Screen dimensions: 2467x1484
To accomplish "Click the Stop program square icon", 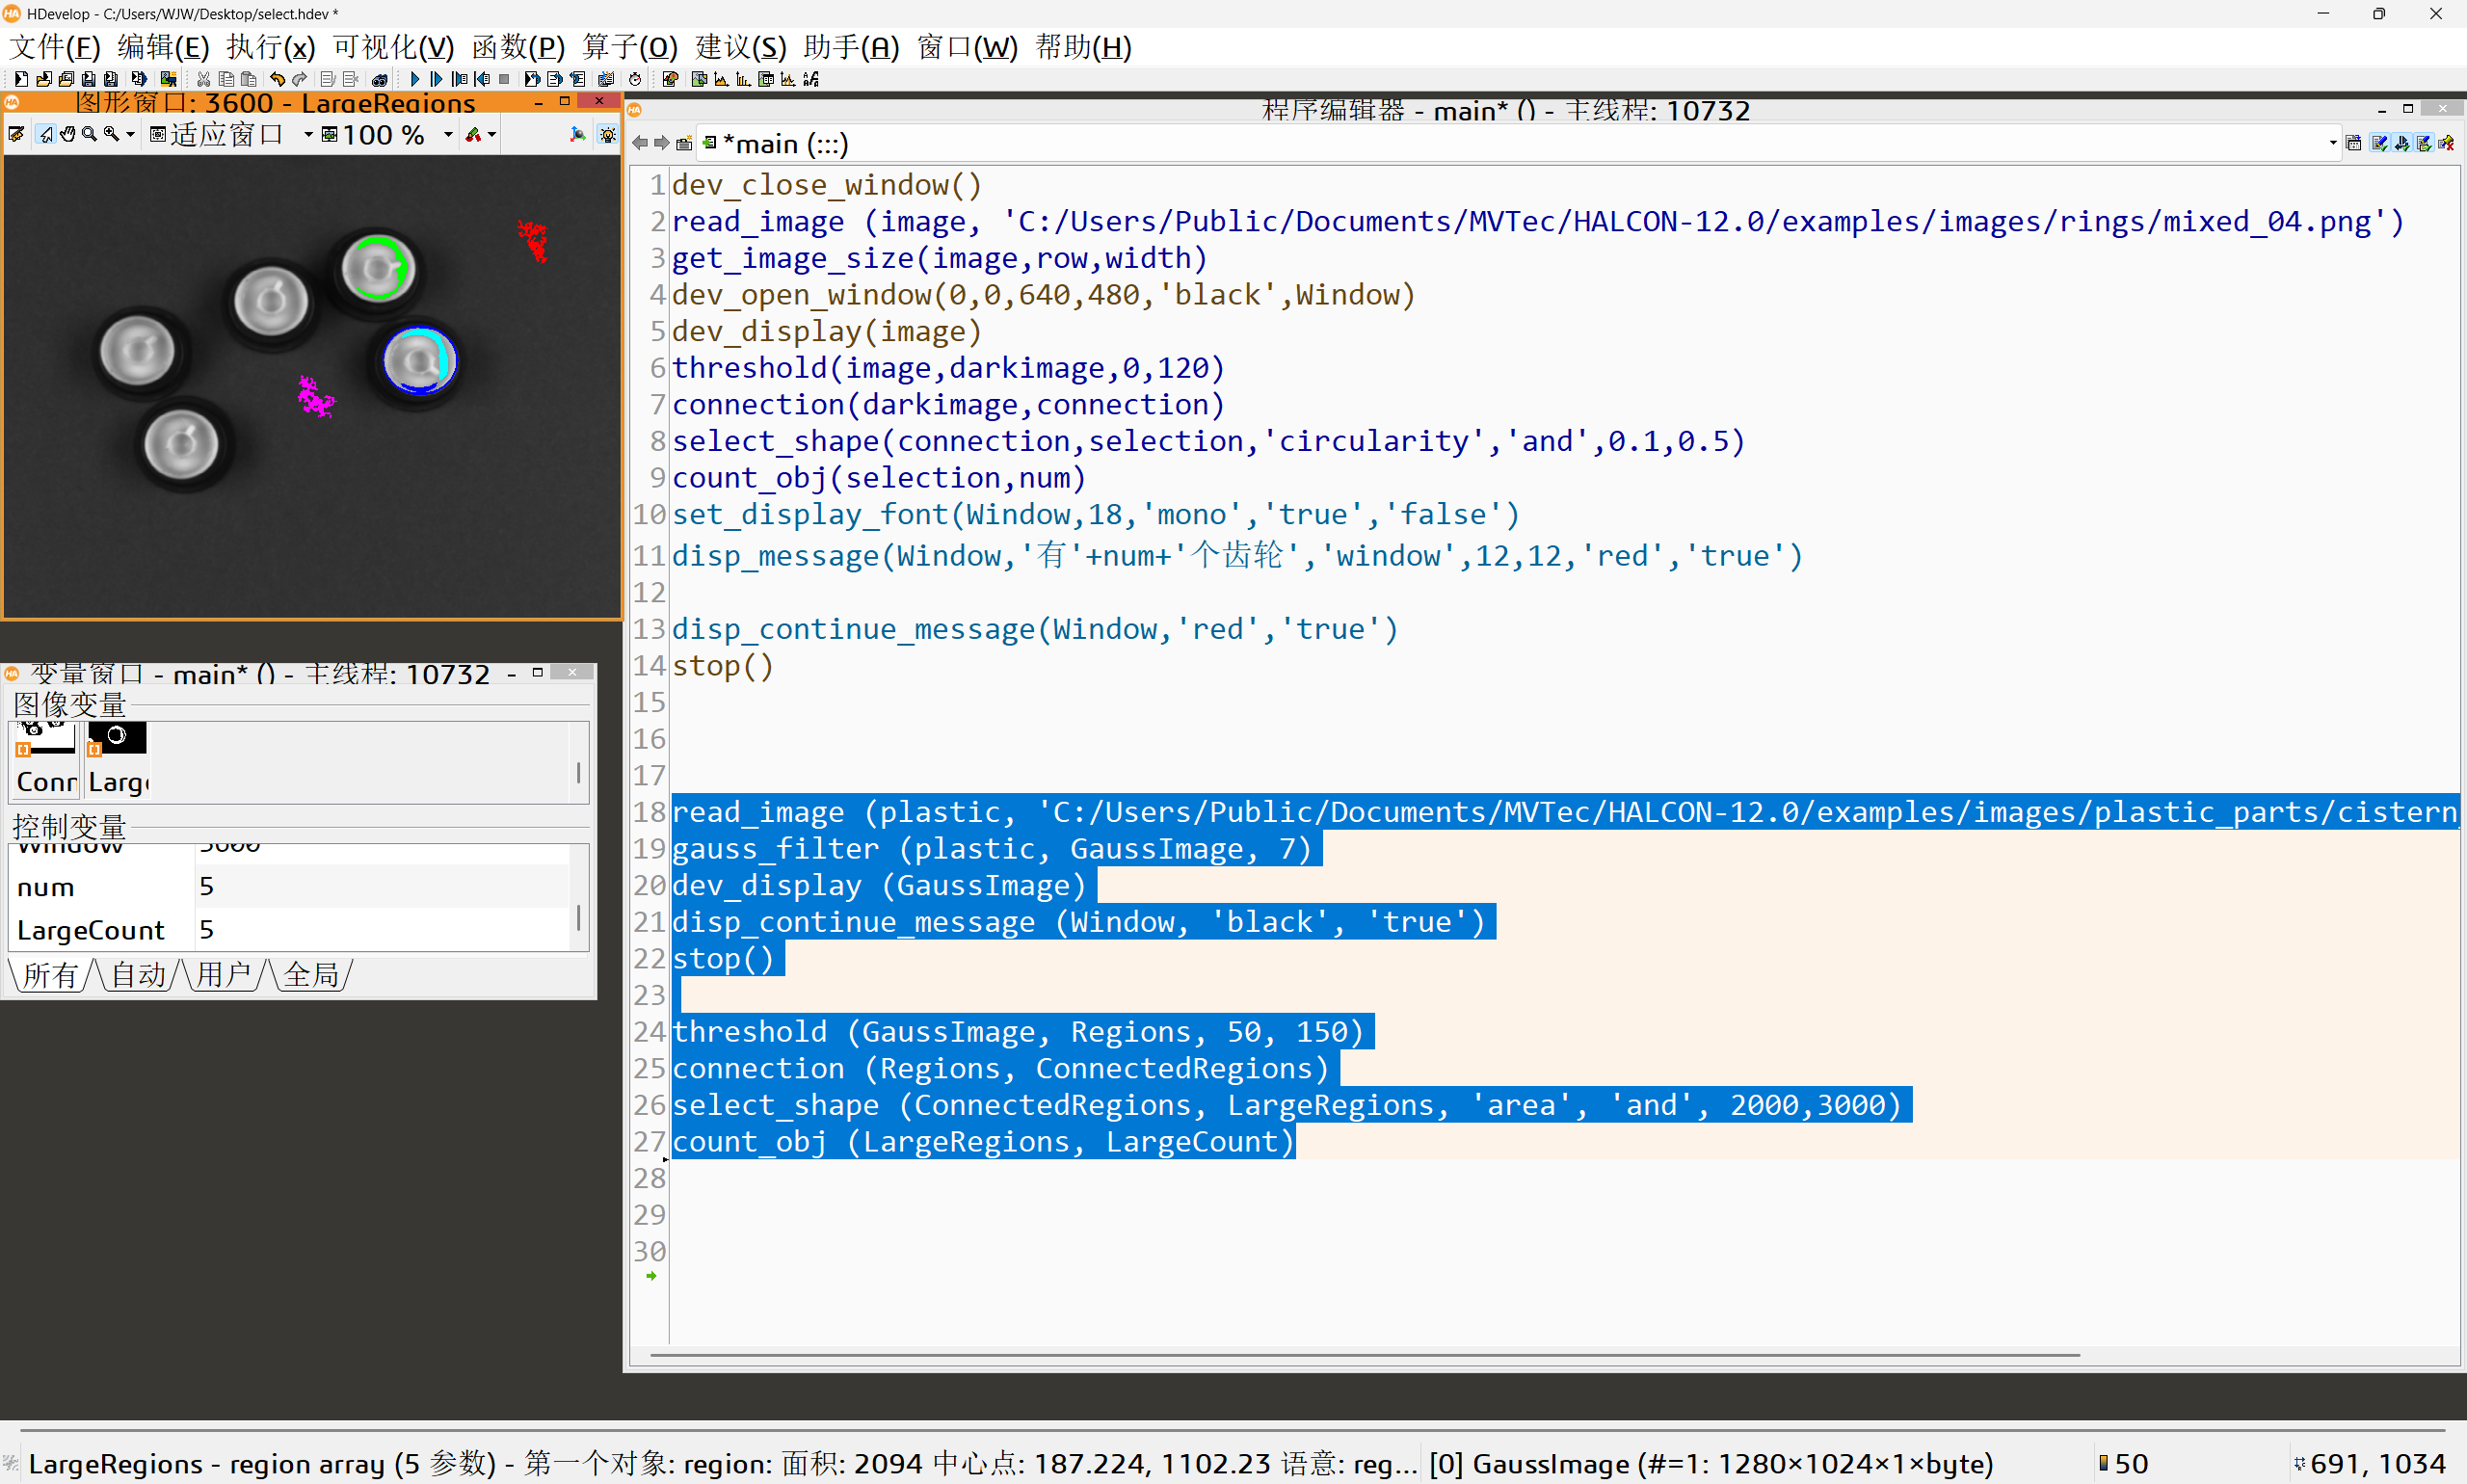I will coord(504,79).
